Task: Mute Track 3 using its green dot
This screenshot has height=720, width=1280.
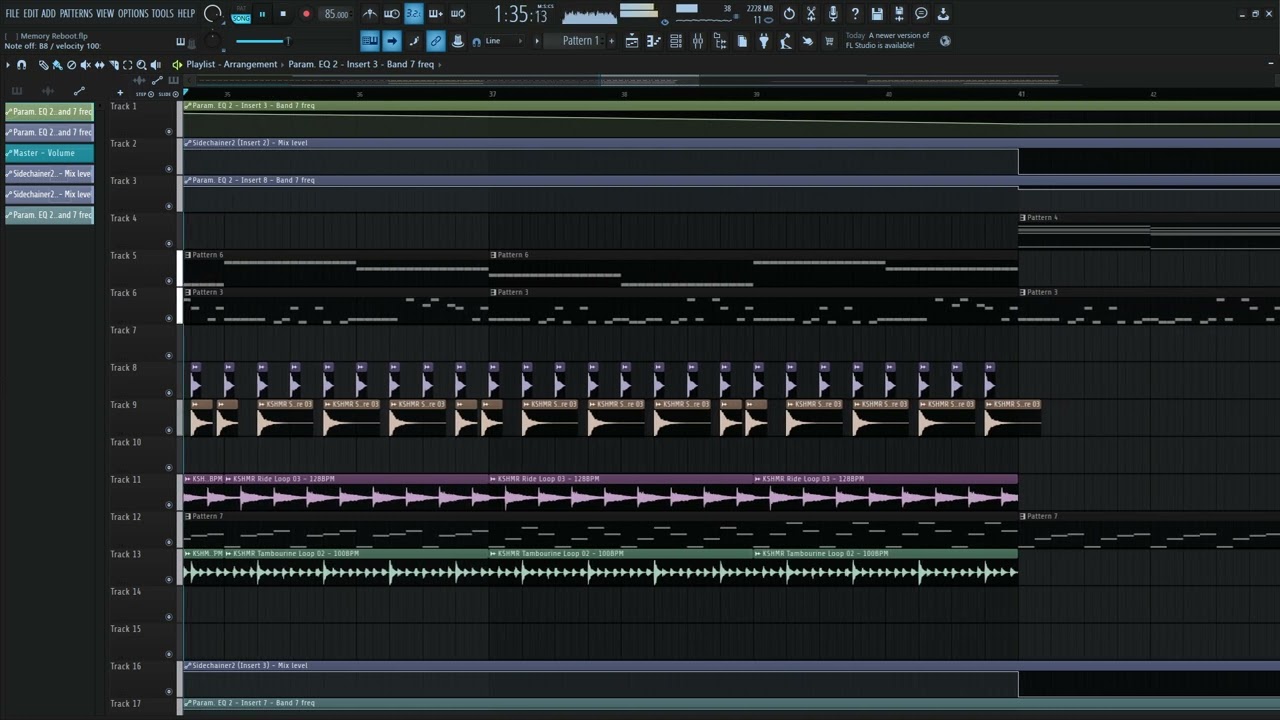Action: click(169, 206)
